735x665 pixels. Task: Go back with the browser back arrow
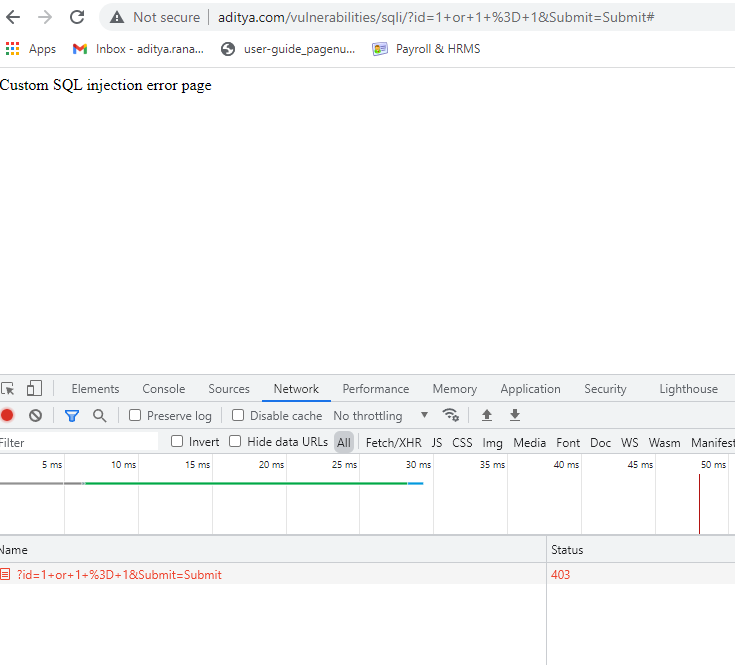pyautogui.click(x=13, y=17)
